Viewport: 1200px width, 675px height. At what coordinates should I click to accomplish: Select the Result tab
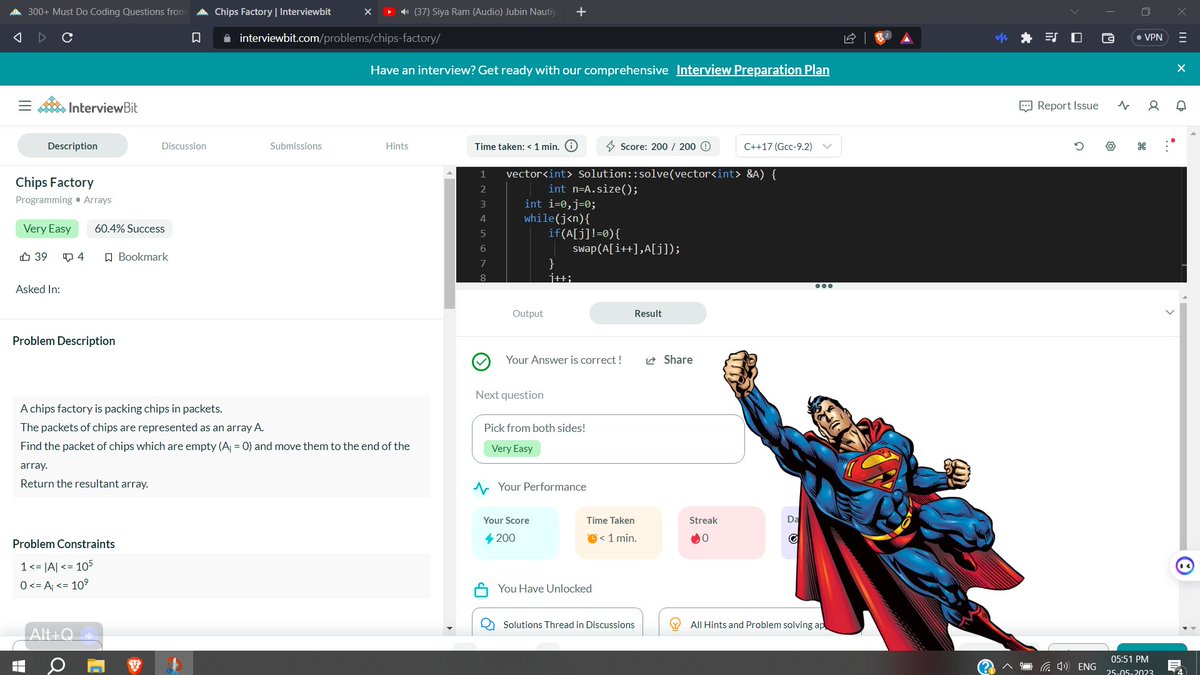click(648, 314)
